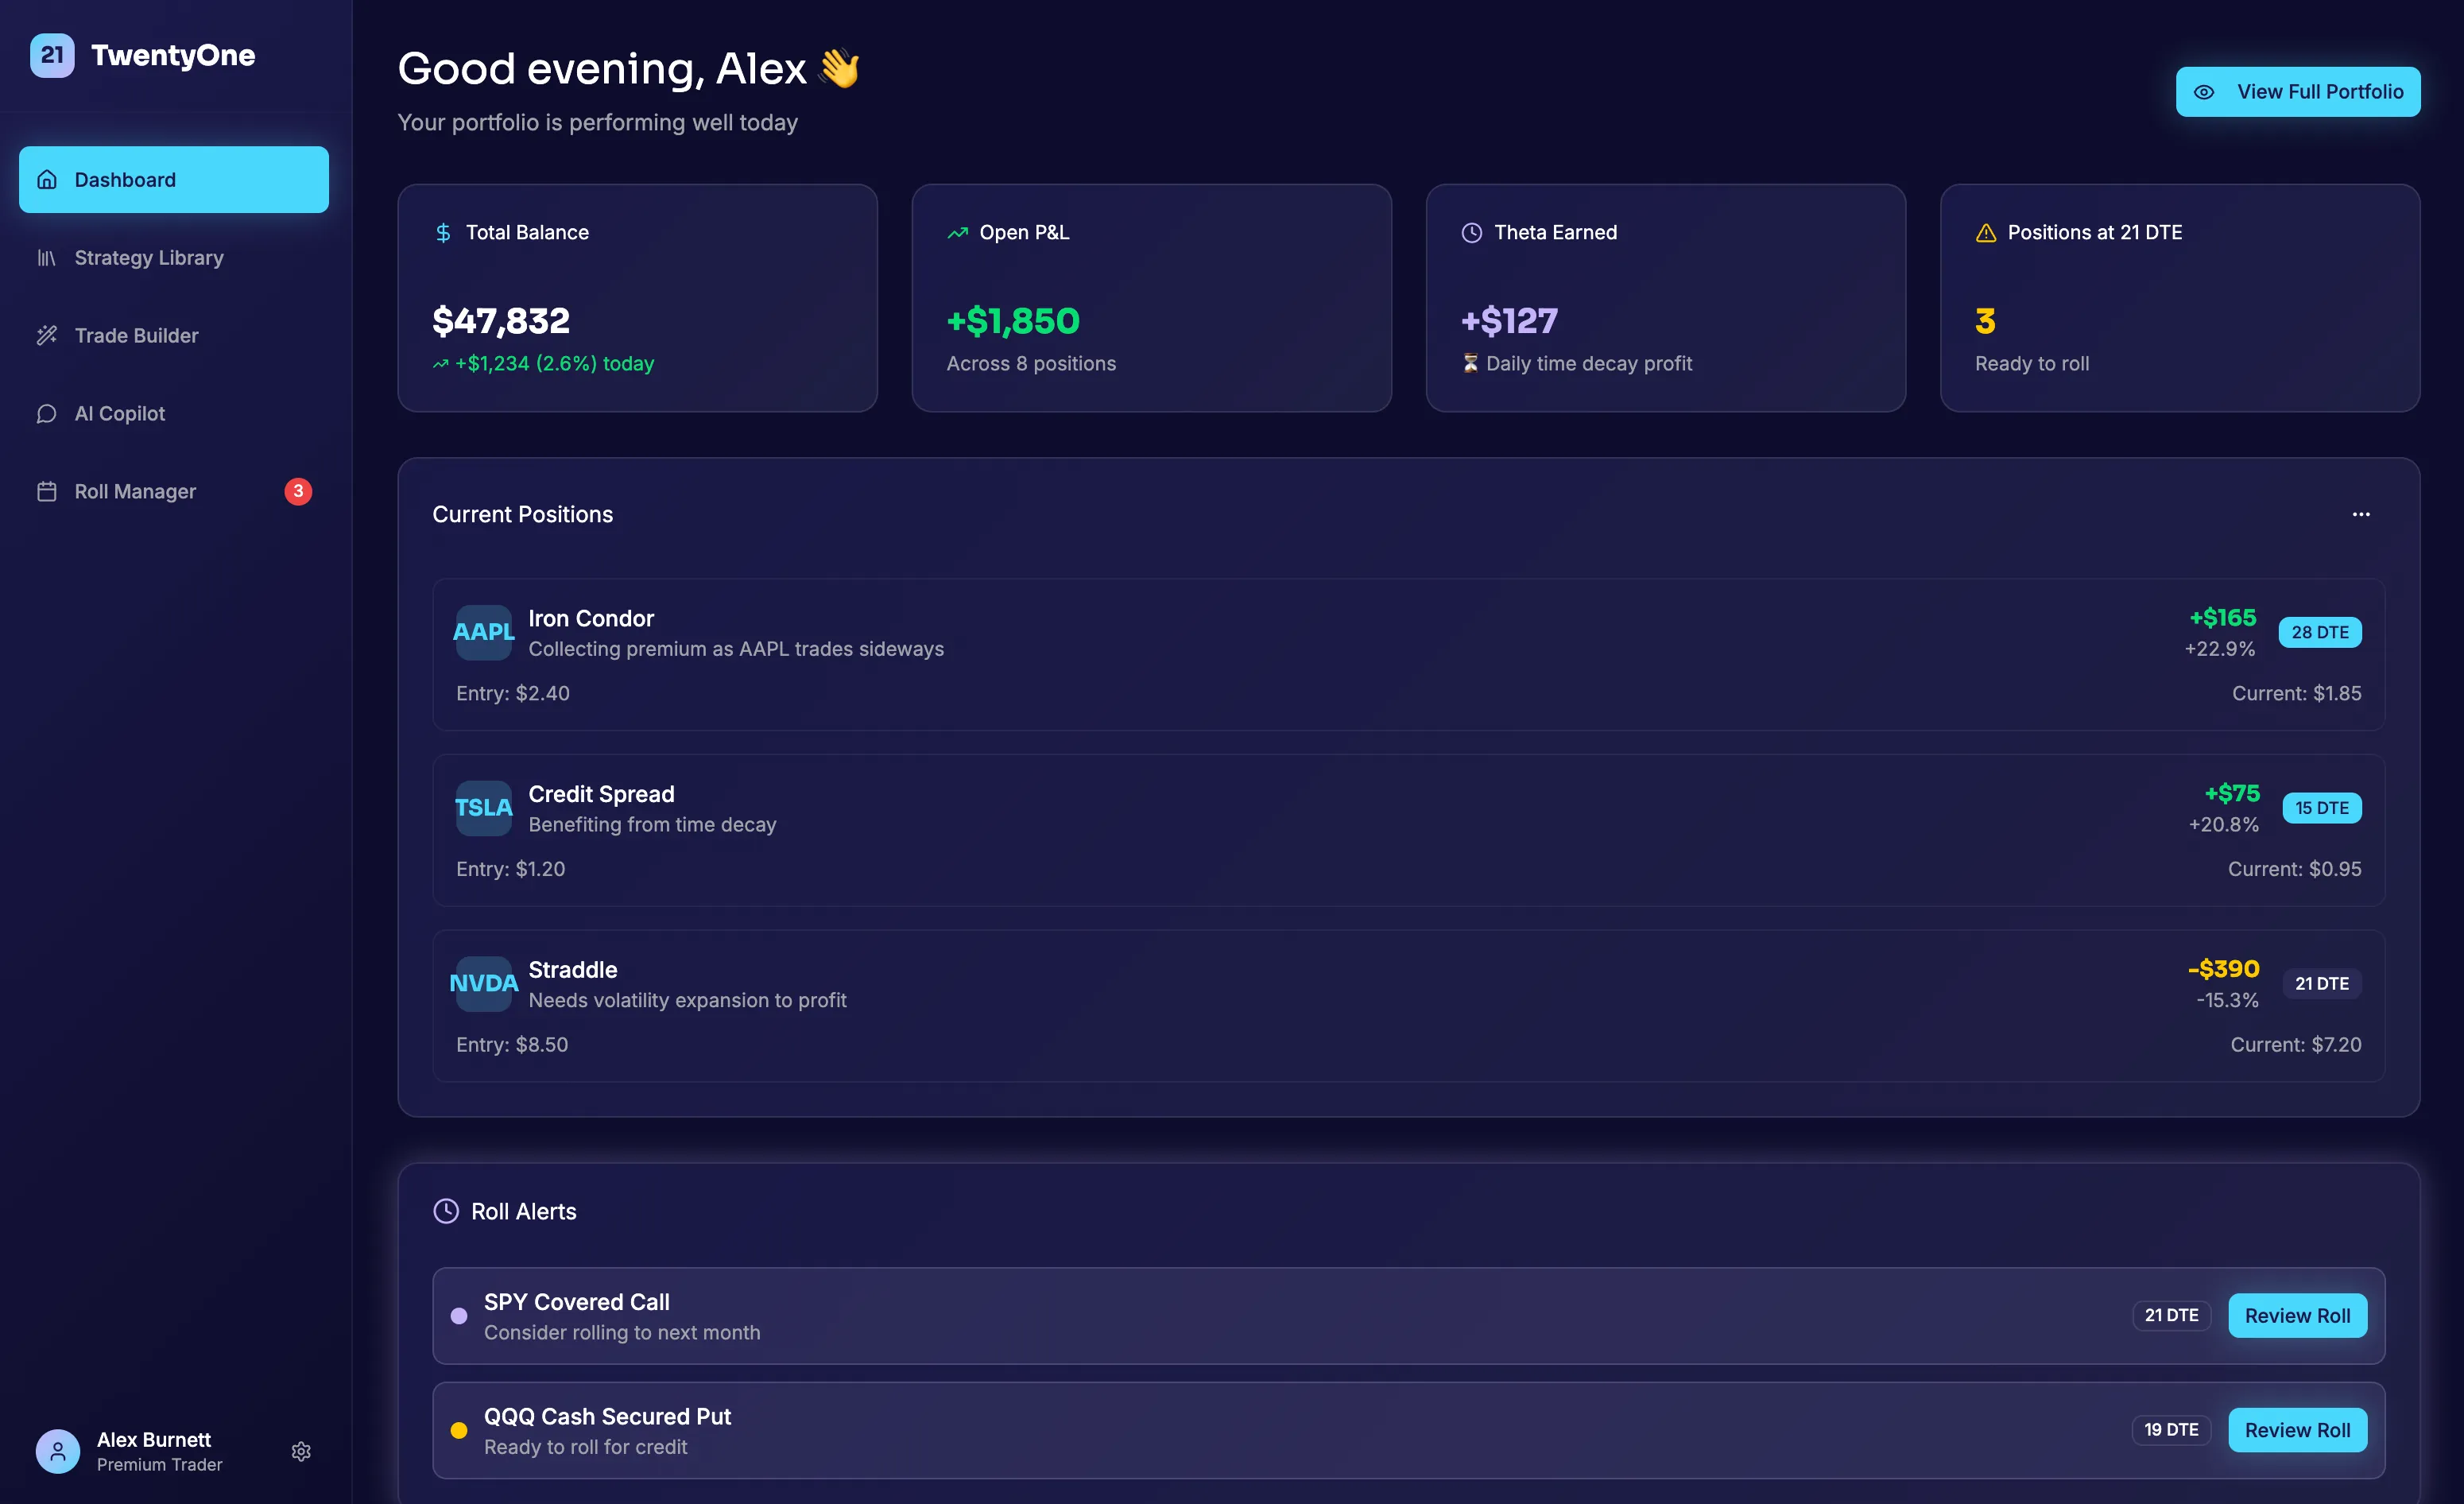This screenshot has height=1504, width=2464.
Task: Open settings via the gear icon
Action: point(301,1451)
